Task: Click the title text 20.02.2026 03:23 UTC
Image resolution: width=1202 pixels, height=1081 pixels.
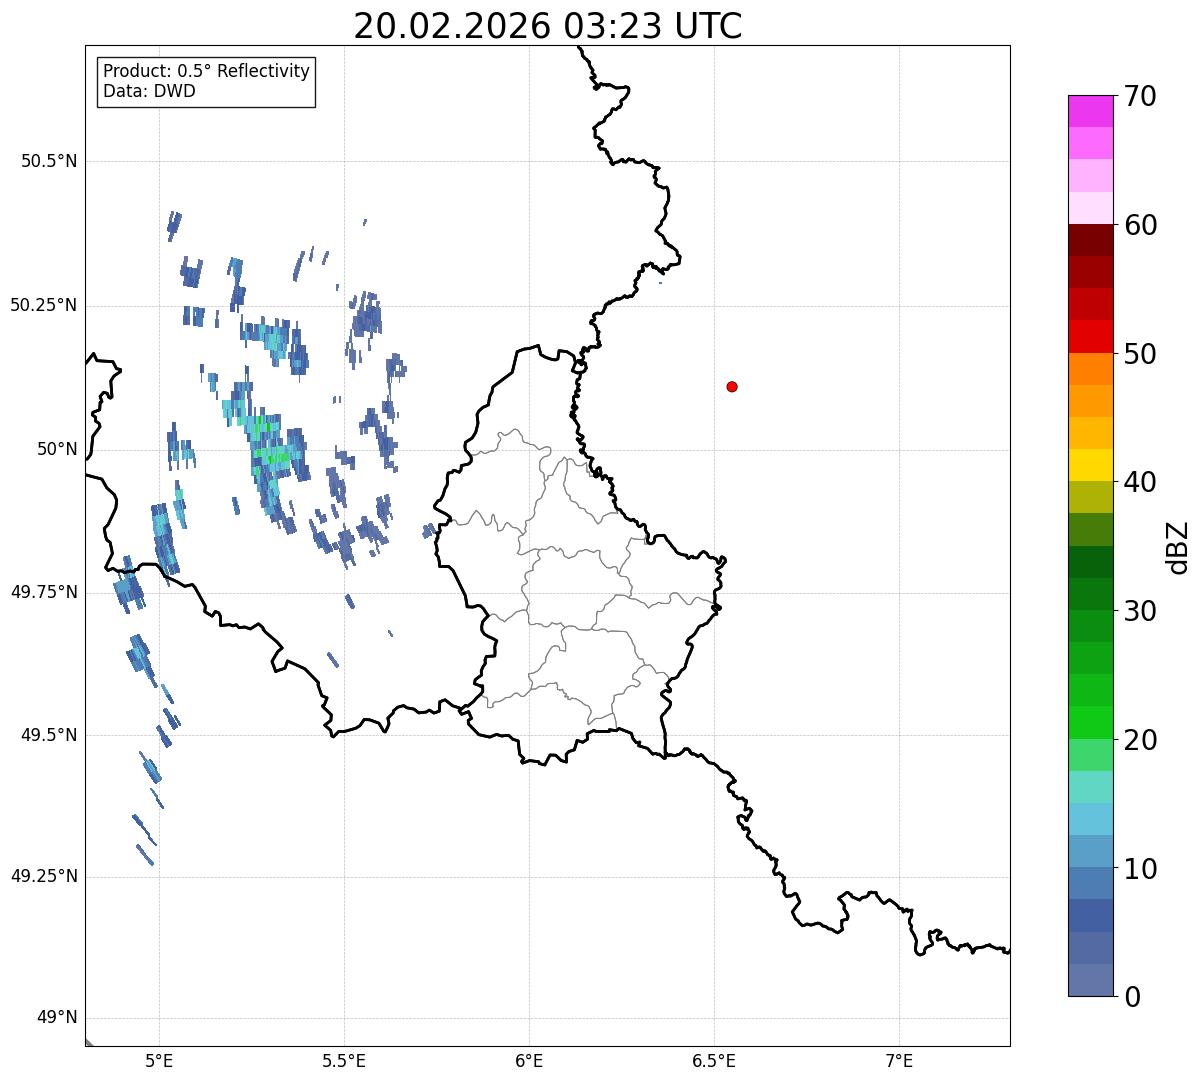Action: point(548,26)
